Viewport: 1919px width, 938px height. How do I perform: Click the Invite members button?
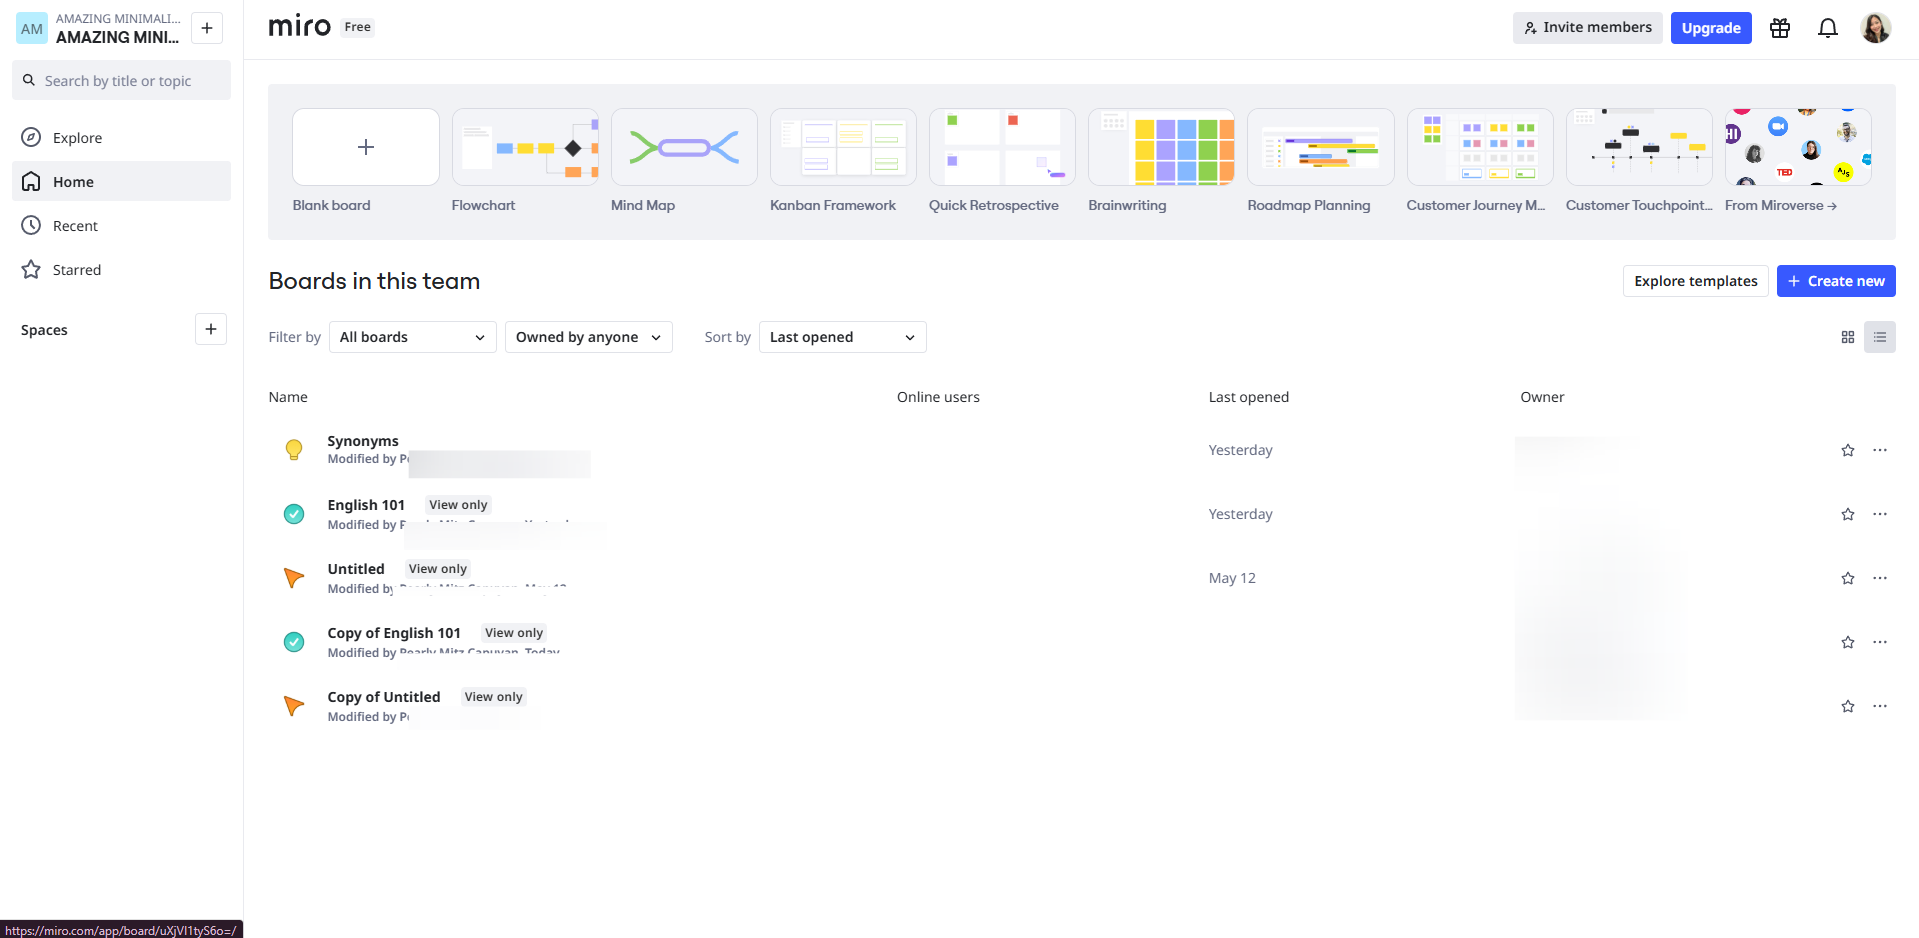pos(1587,28)
